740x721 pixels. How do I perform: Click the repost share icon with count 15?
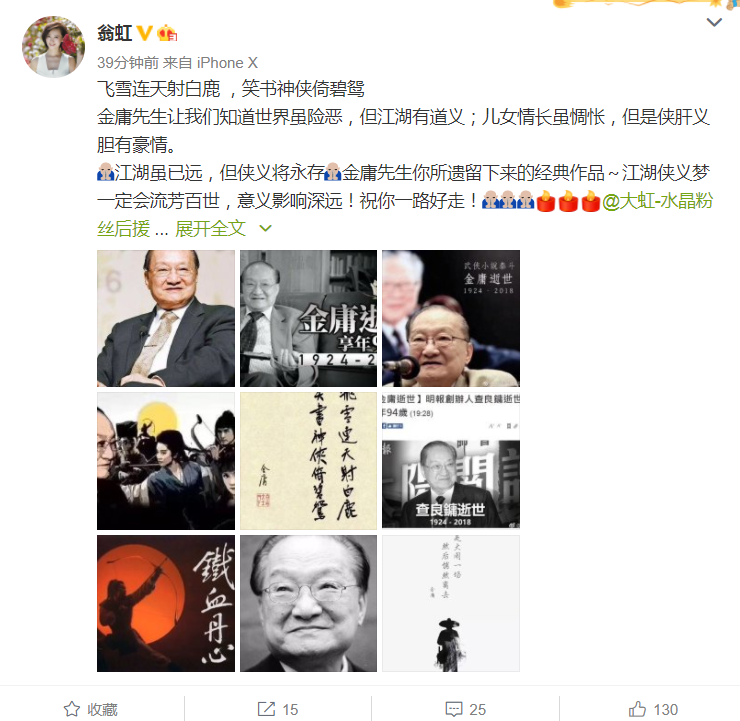point(266,709)
